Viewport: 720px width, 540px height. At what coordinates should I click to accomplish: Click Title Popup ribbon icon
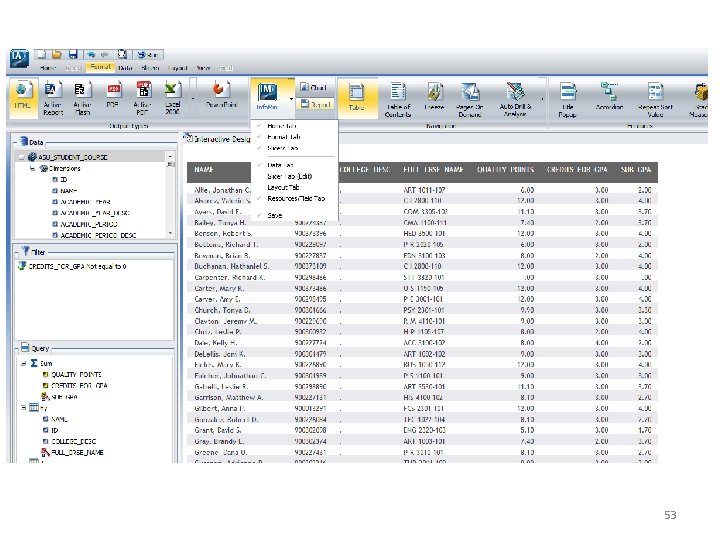pos(568,98)
